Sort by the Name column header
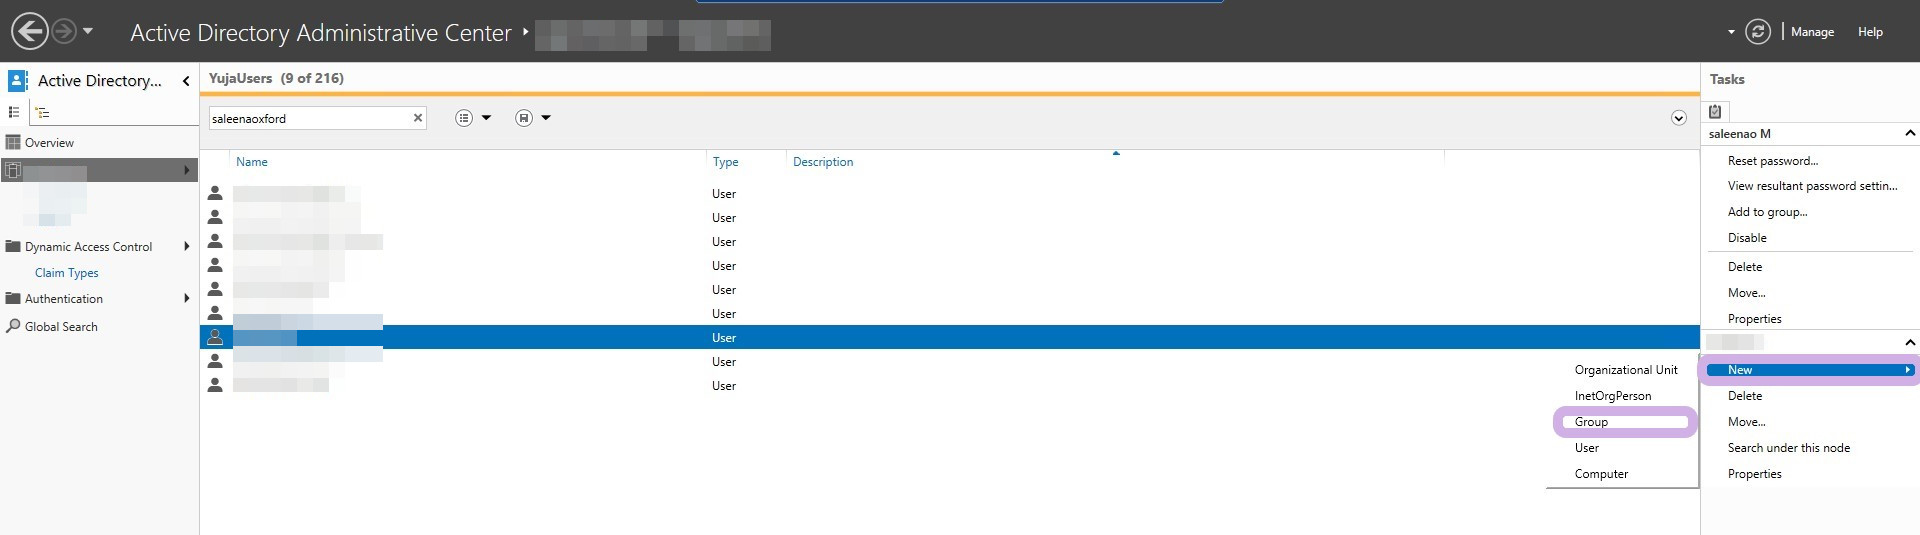This screenshot has width=1920, height=535. tap(252, 162)
